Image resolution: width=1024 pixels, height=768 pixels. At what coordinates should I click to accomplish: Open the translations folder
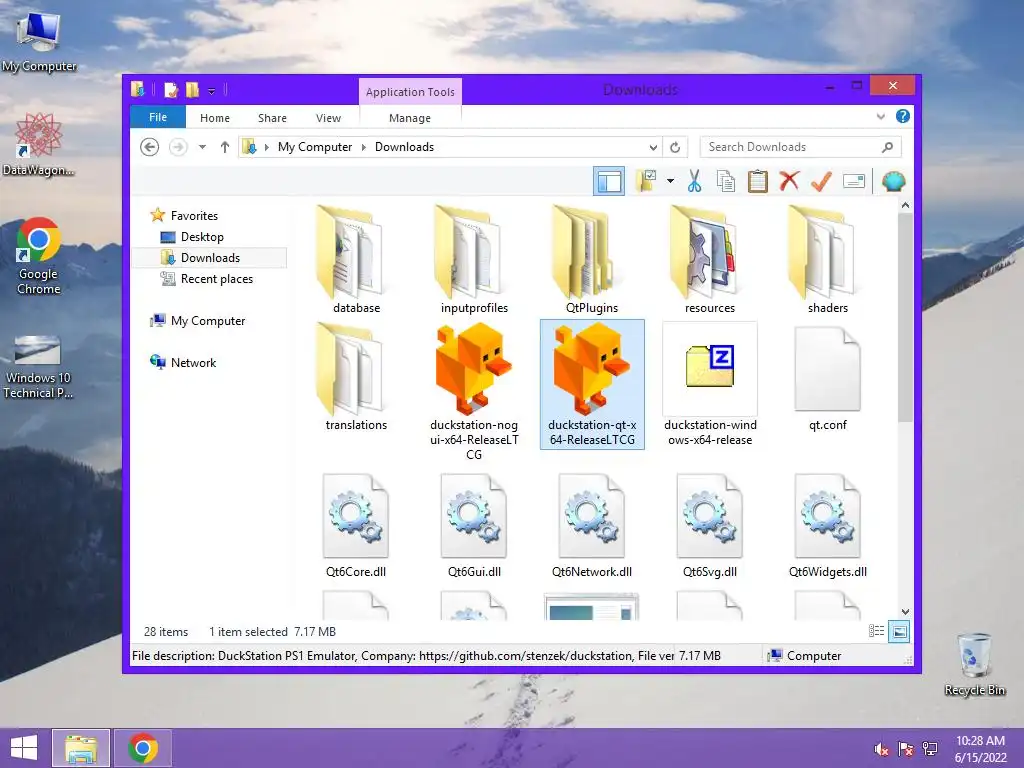point(356,377)
